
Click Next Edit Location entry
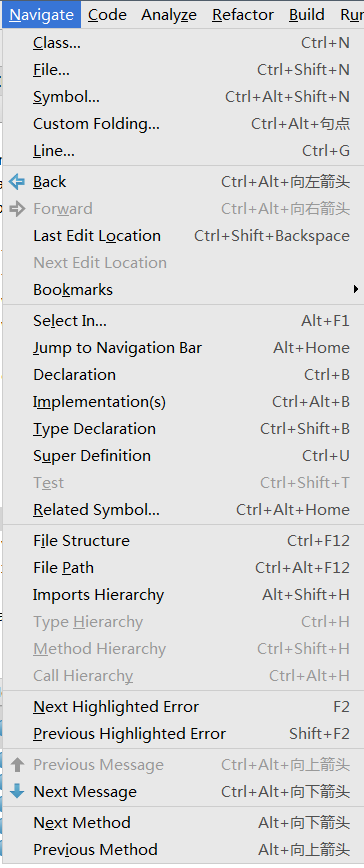[x=182, y=262]
